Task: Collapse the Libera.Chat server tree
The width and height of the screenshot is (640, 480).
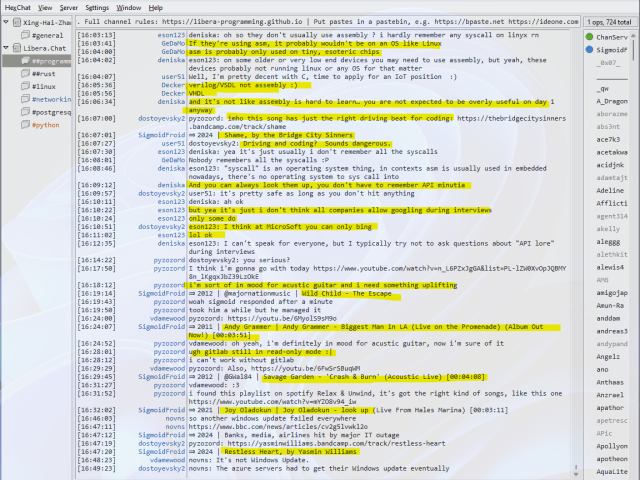Action: point(6,47)
